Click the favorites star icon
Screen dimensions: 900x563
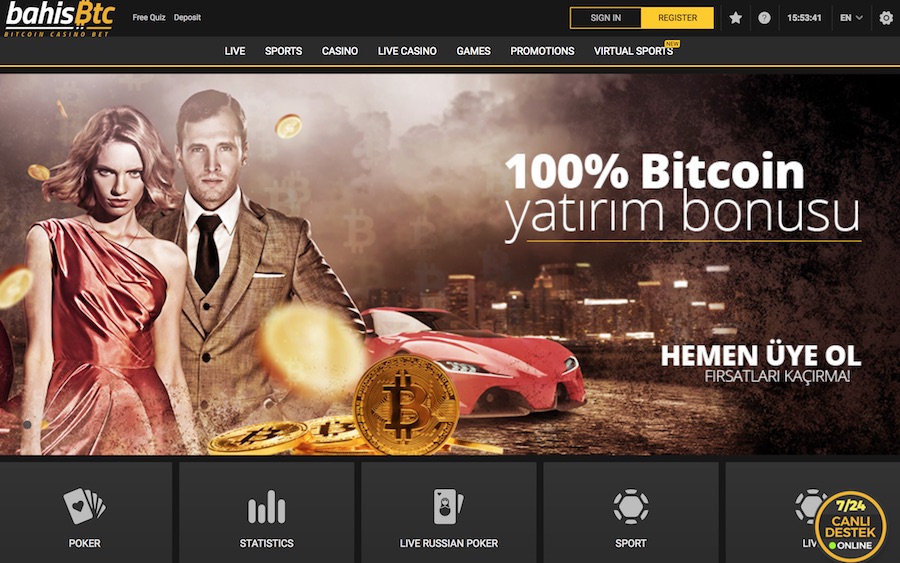(x=735, y=18)
